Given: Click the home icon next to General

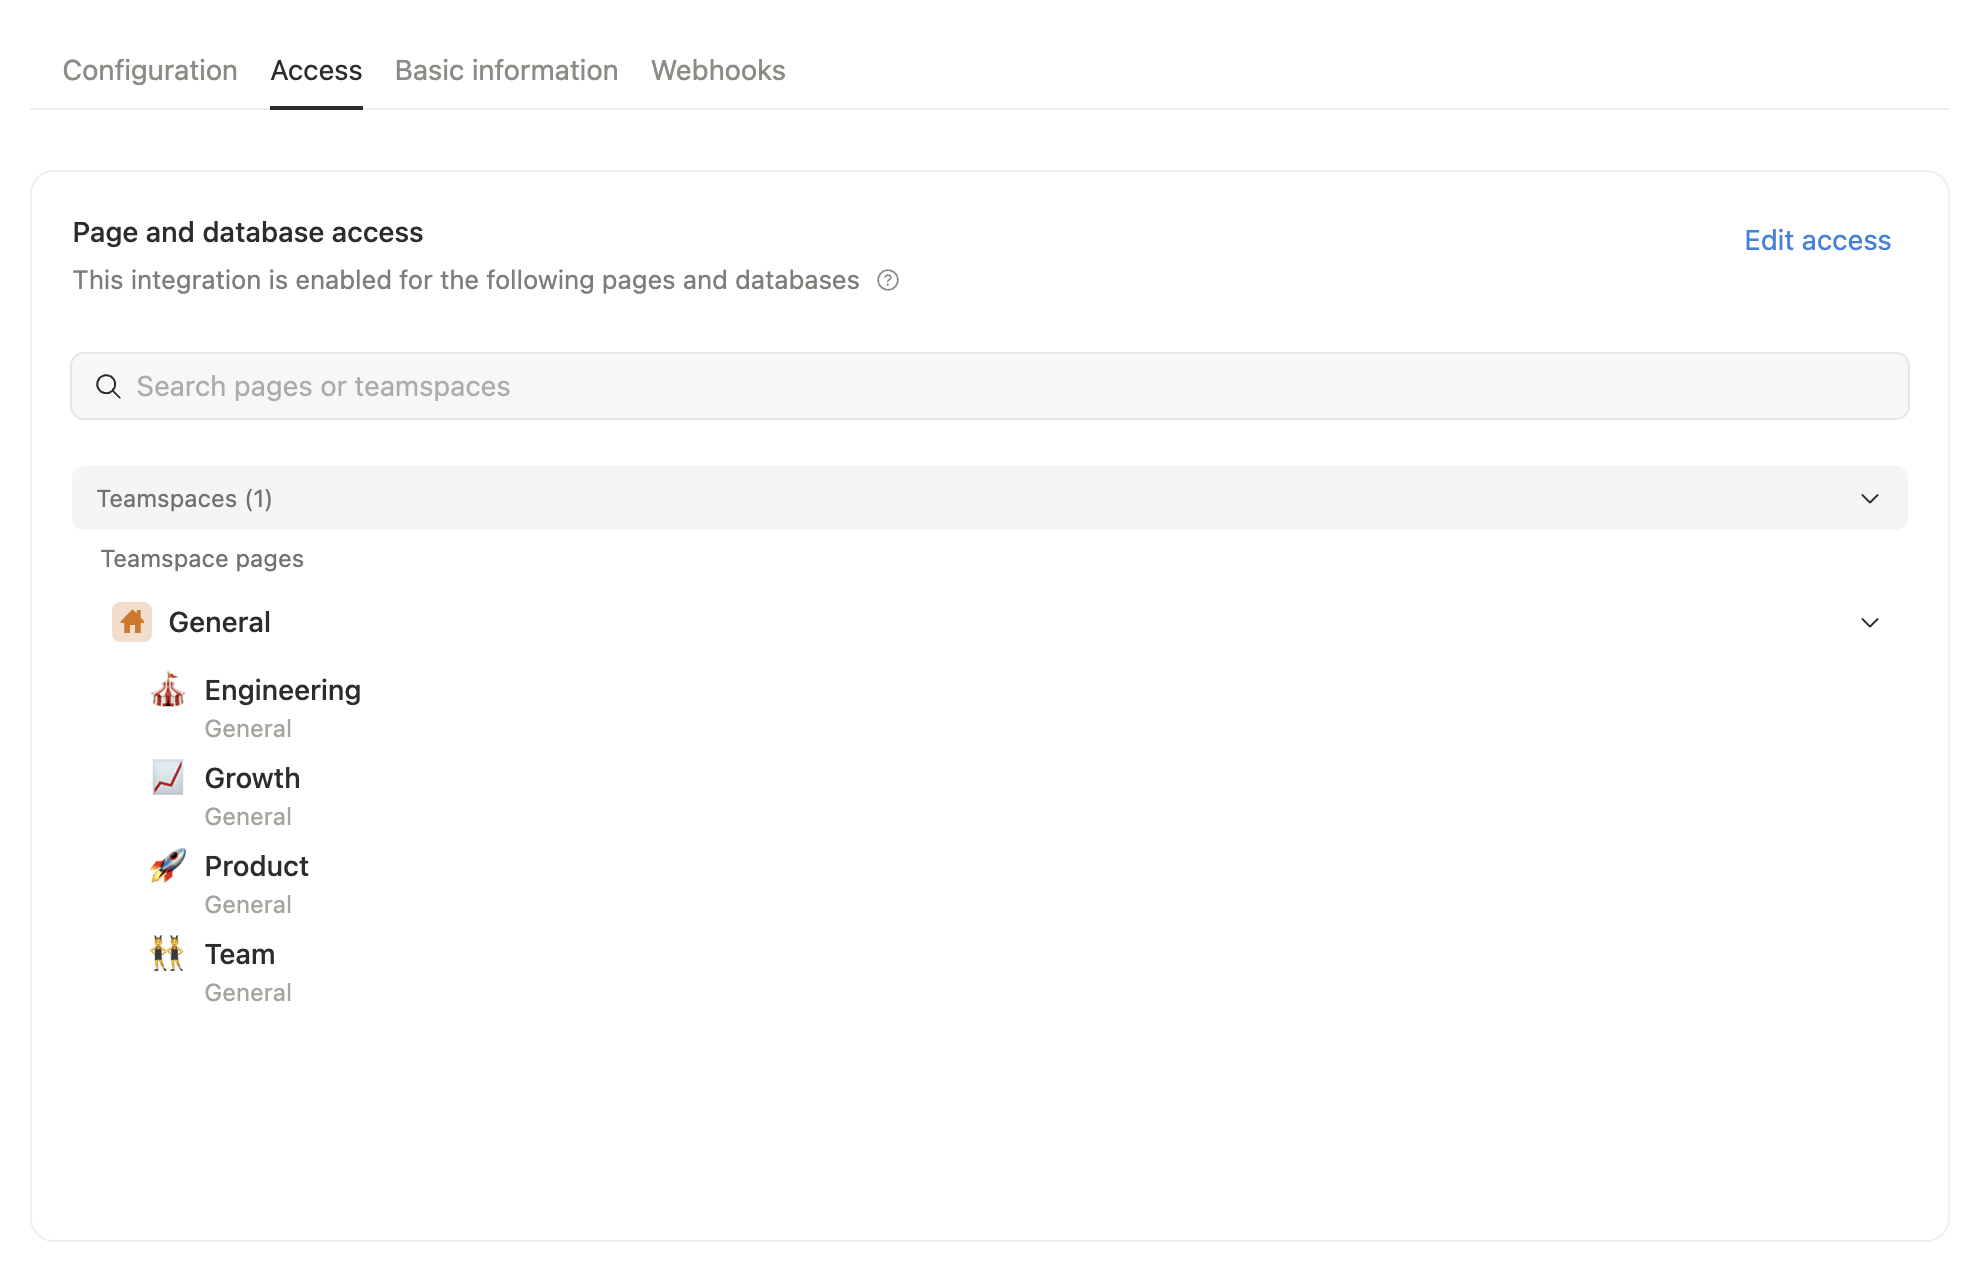Looking at the screenshot, I should coord(131,621).
